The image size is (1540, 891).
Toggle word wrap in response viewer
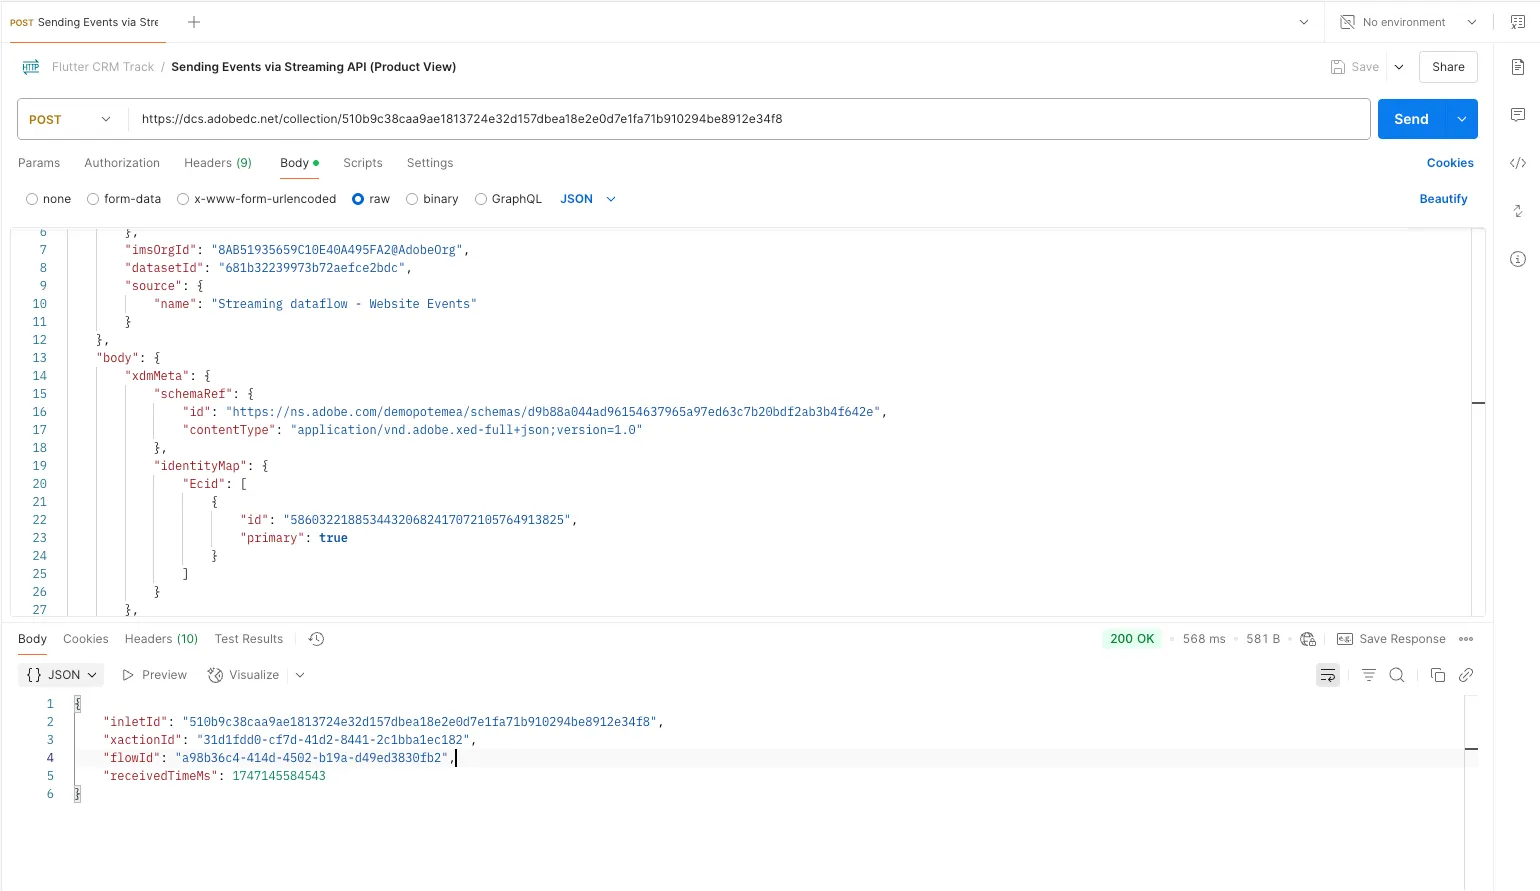click(1328, 675)
